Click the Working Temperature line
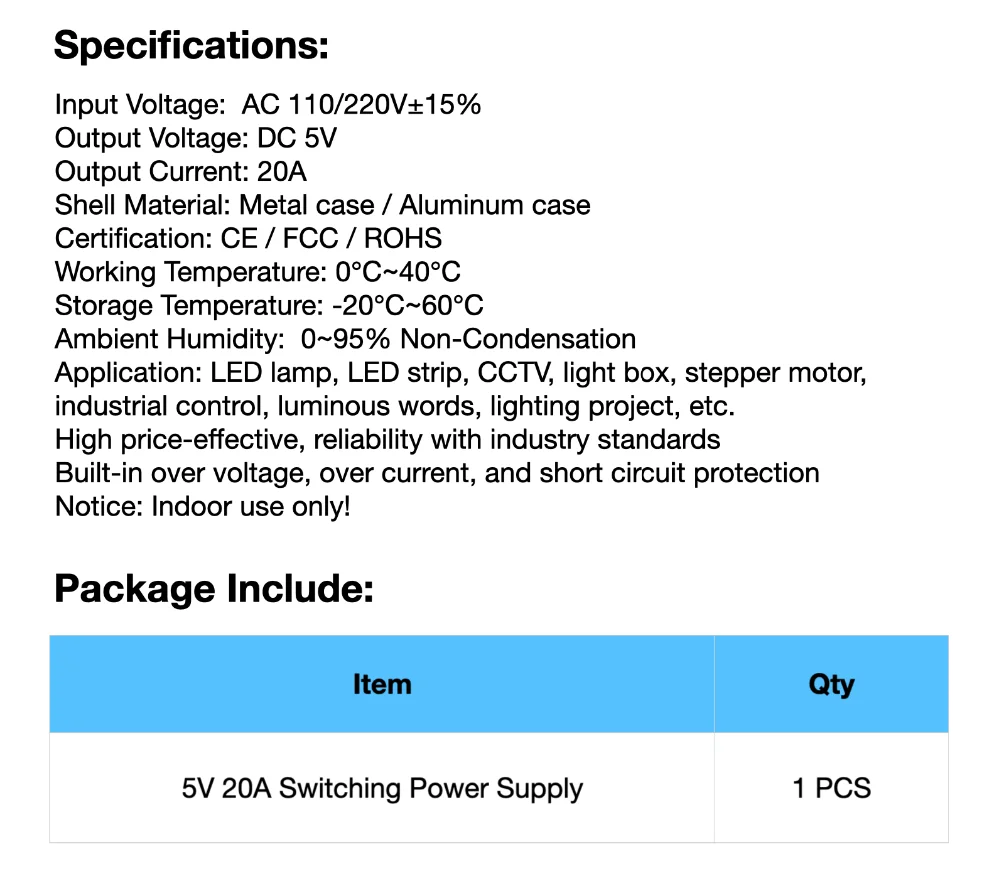 point(258,272)
